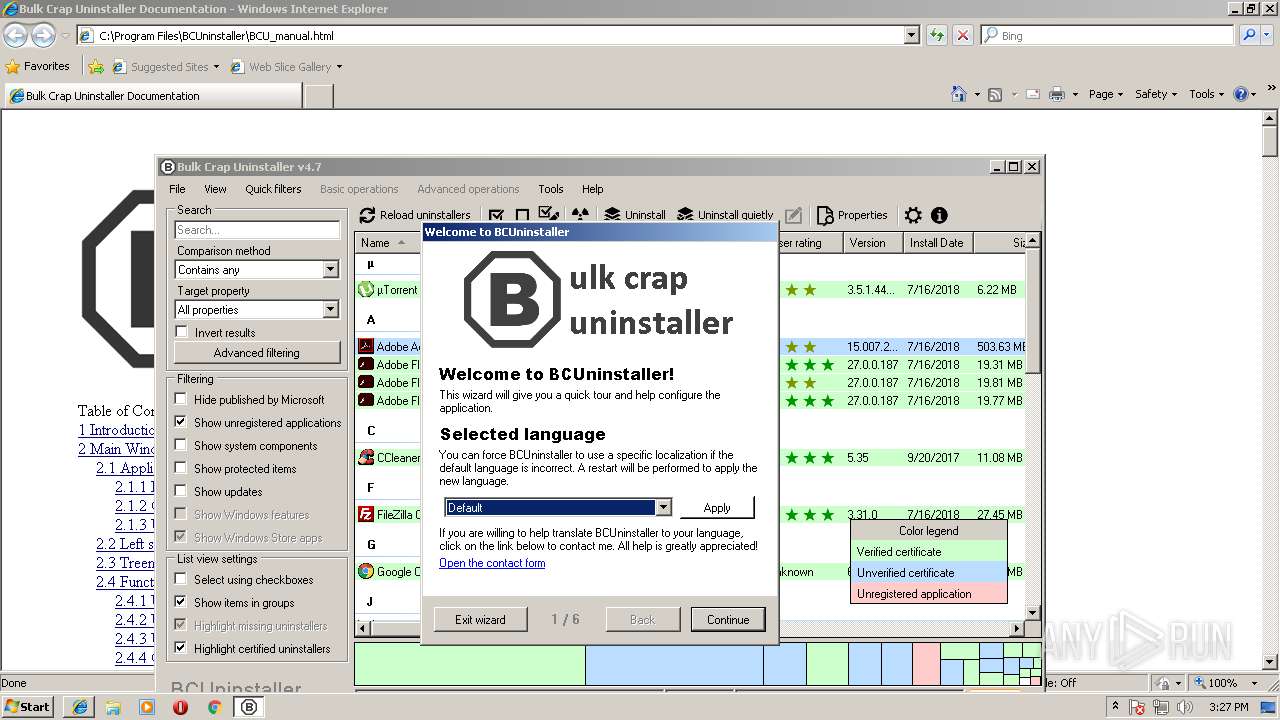Screen dimensions: 1280x720
Task: Uncheck Show unregistered applications
Action: pos(181,422)
